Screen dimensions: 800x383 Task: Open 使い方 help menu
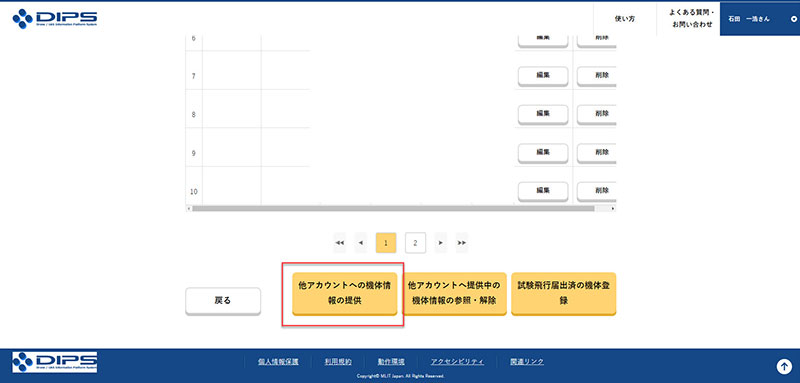click(624, 19)
